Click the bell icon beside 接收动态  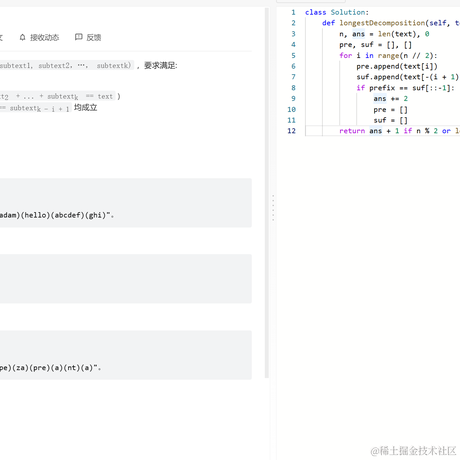coord(22,37)
